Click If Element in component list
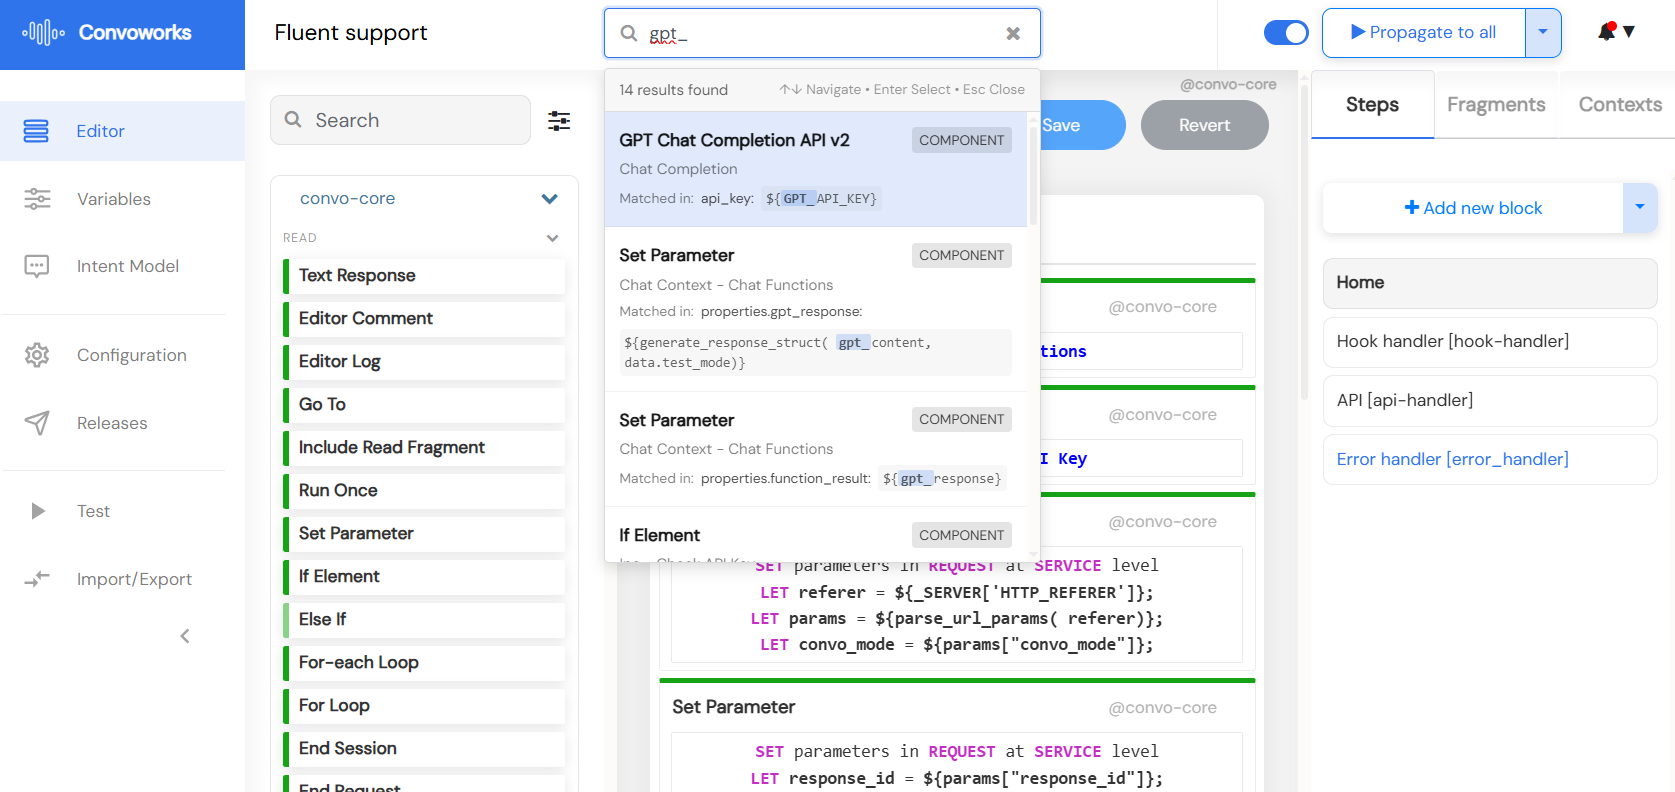The image size is (1675, 792). pyautogui.click(x=424, y=577)
